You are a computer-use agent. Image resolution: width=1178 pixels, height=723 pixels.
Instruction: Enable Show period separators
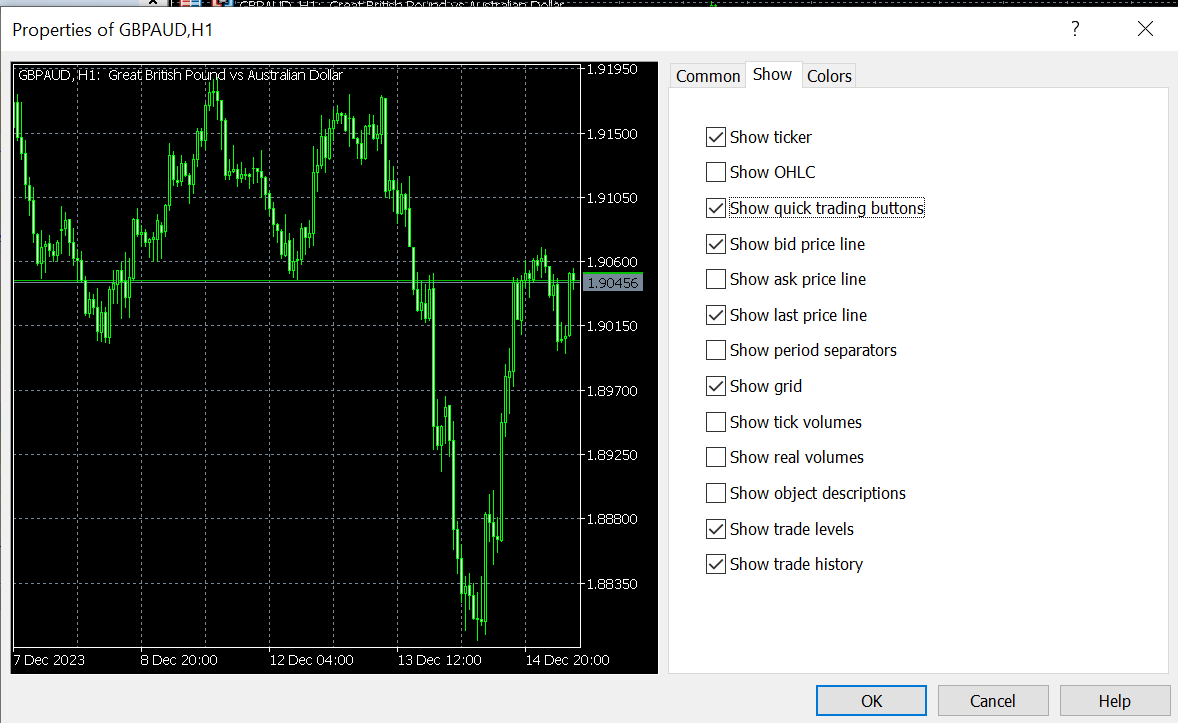(716, 350)
